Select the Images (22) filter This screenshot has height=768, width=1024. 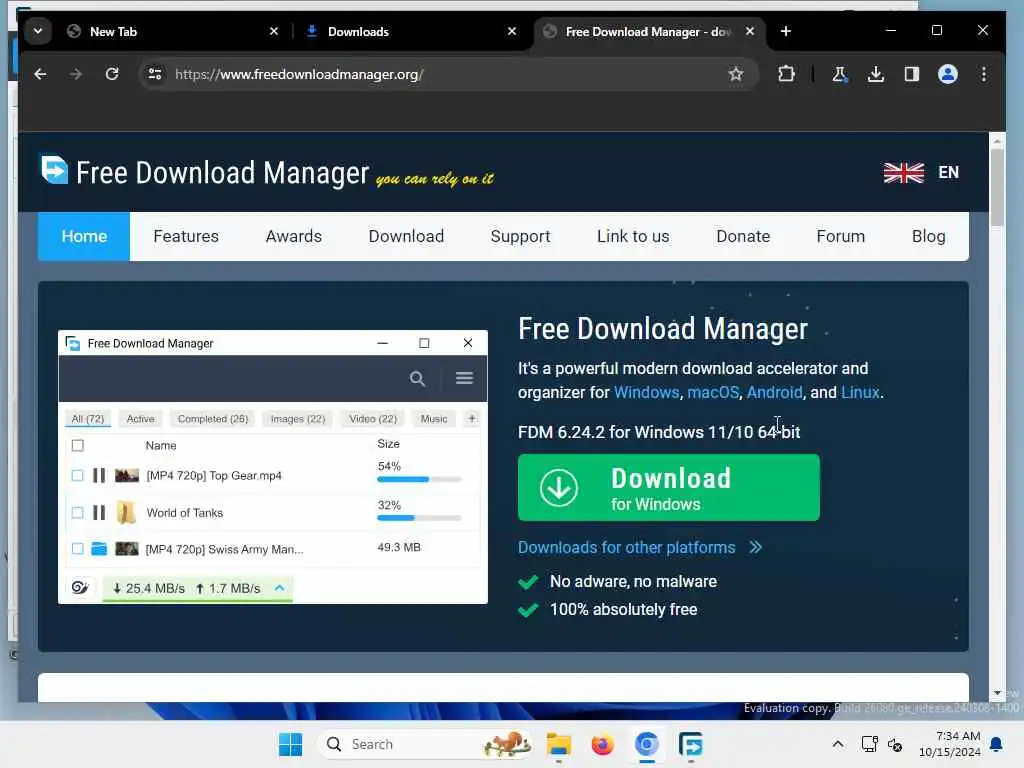(x=298, y=419)
